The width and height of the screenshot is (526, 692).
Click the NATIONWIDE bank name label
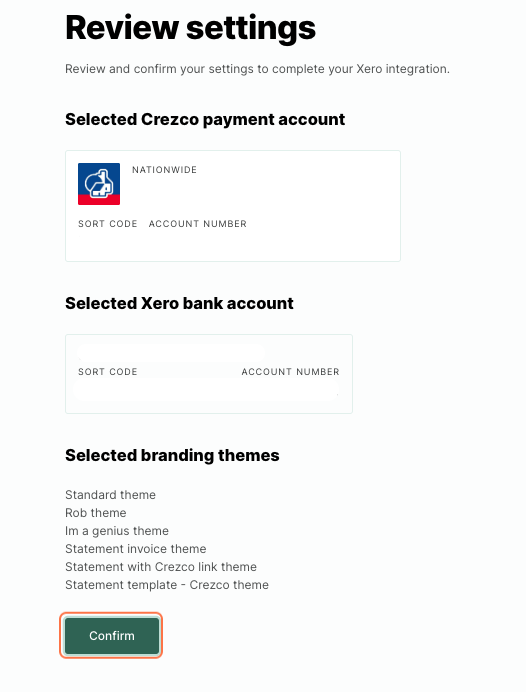[x=165, y=170]
